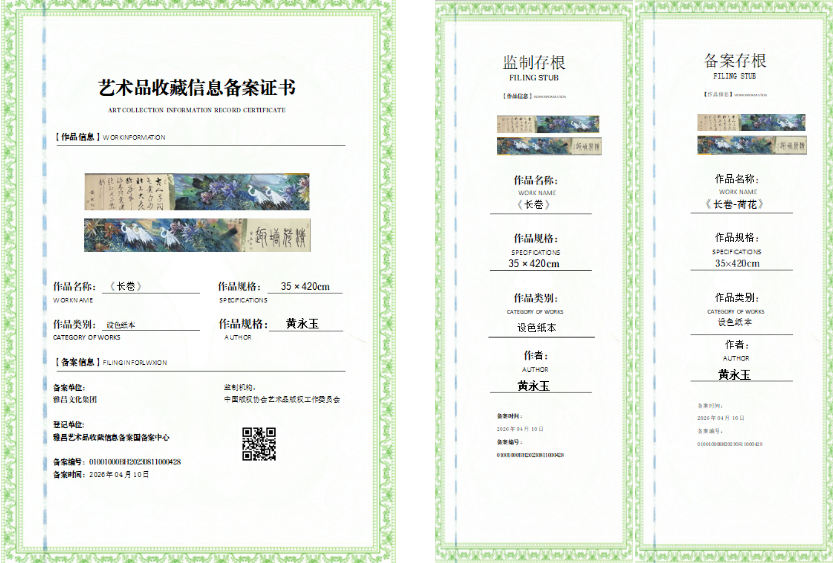Open the upper scroll painting image on main certificate
833x563 pixels.
[197, 192]
